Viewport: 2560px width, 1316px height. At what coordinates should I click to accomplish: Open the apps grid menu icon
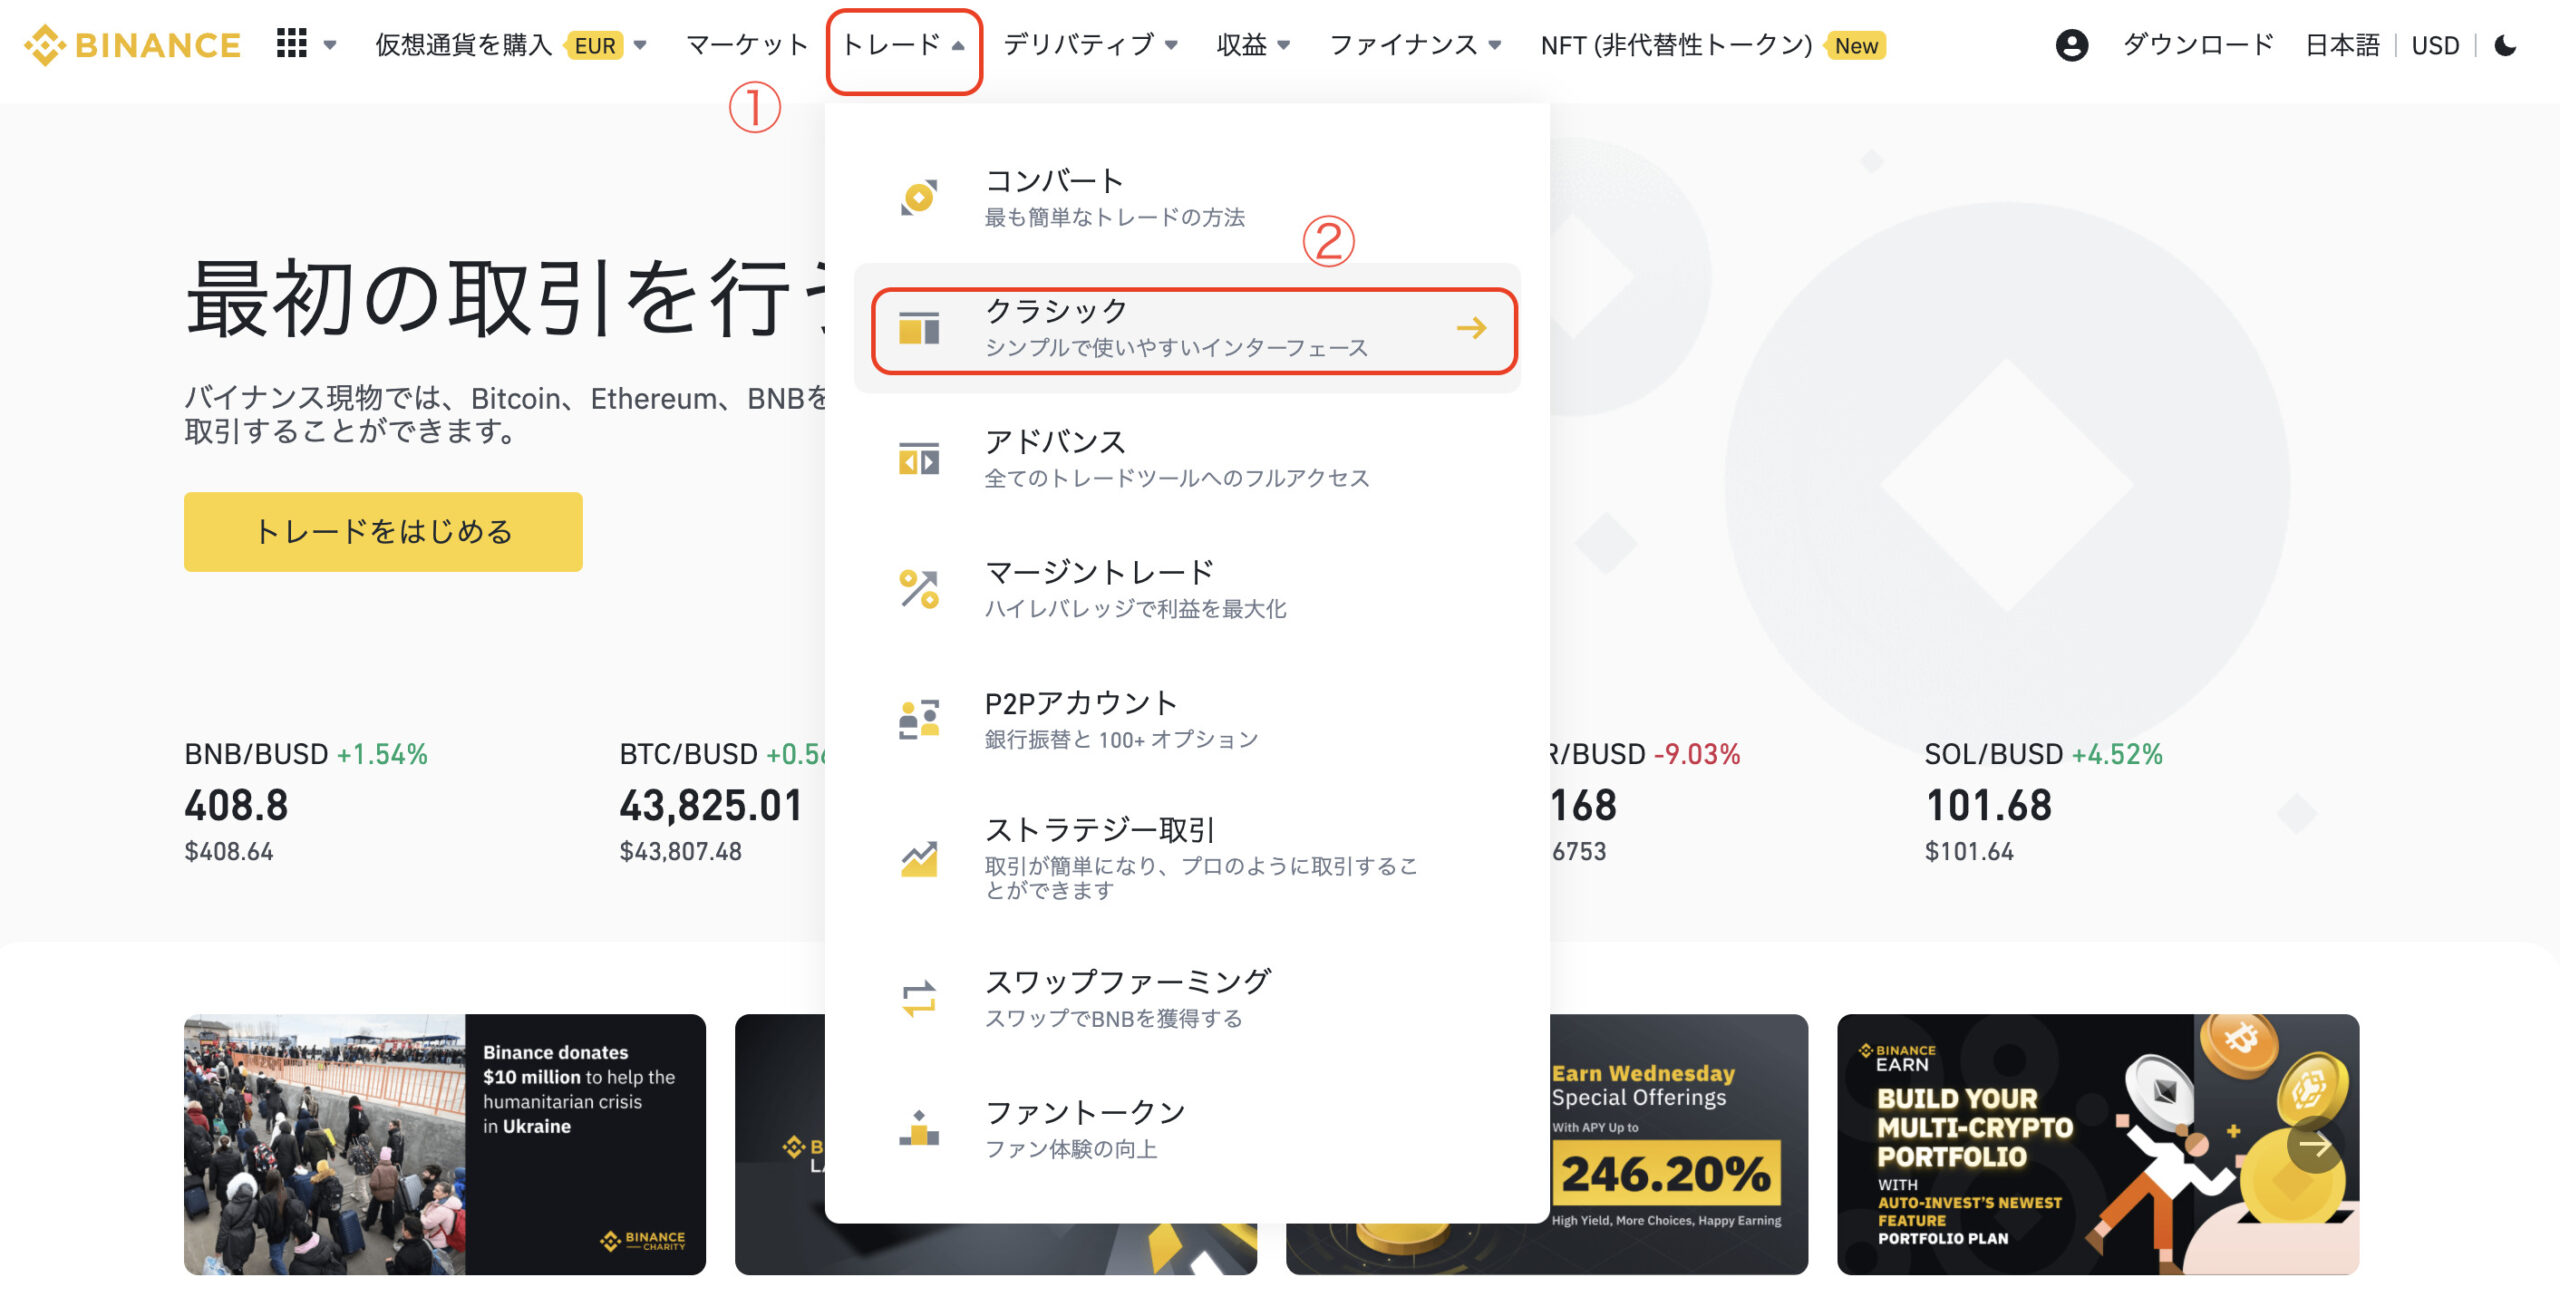291,43
